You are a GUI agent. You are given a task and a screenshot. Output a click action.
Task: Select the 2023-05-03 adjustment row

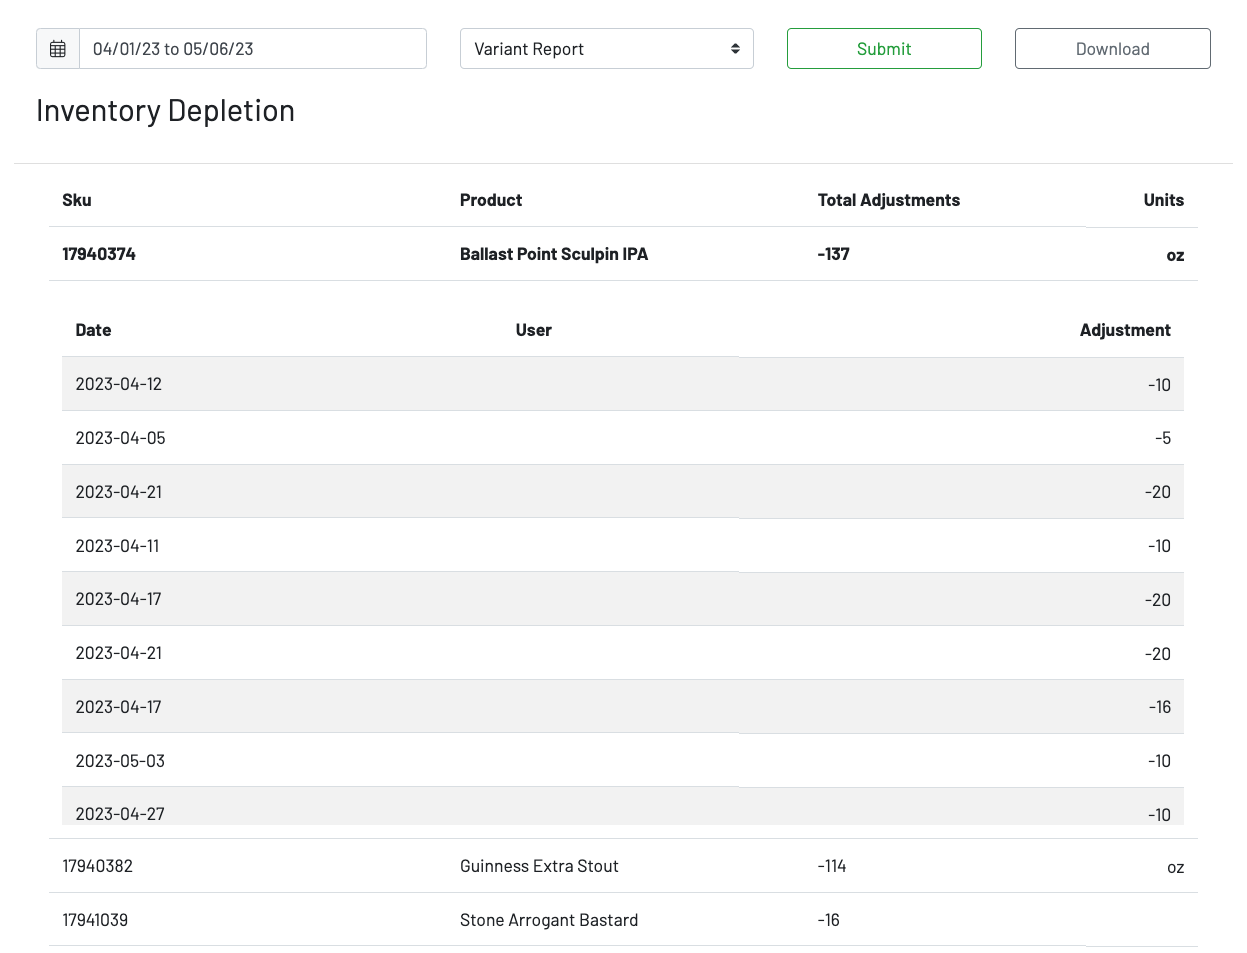click(622, 761)
